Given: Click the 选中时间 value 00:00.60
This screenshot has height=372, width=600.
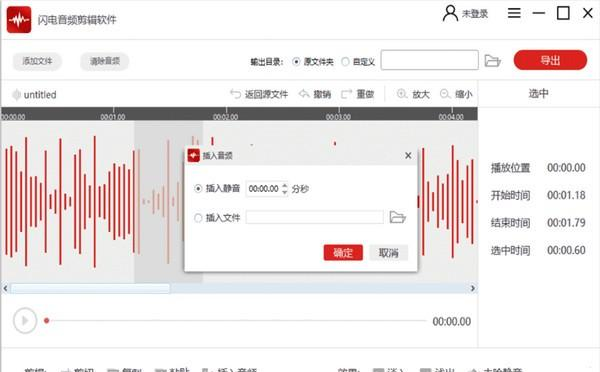Looking at the screenshot, I should click(566, 250).
